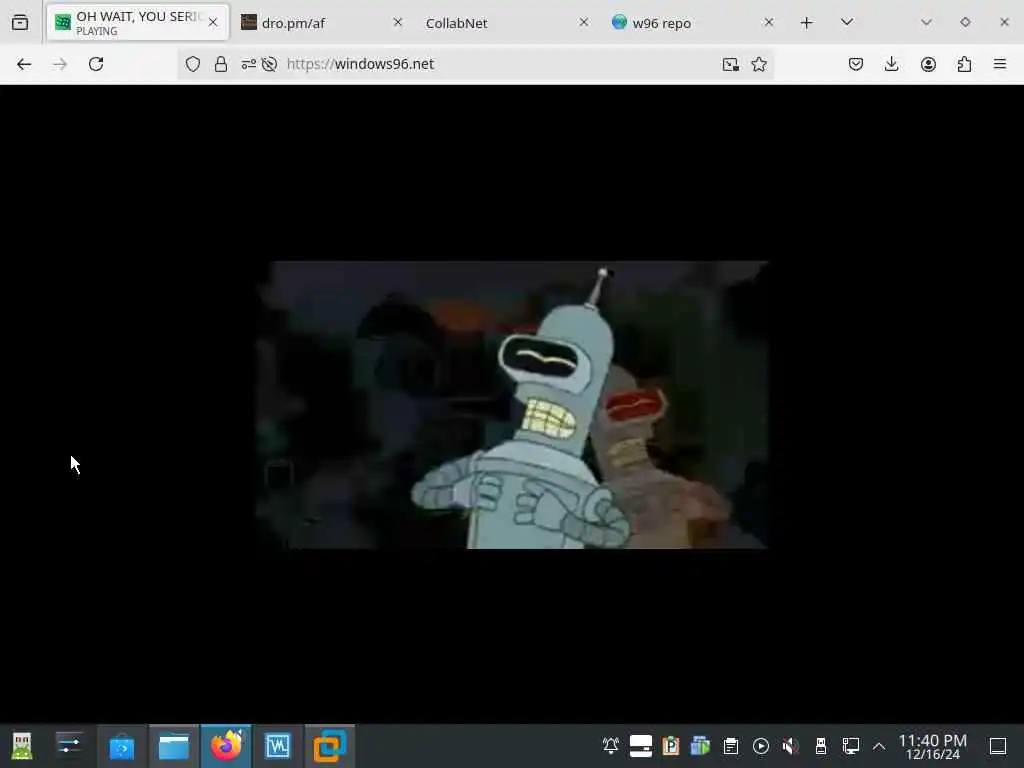Switch to the dro.pm/af tab

tap(320, 23)
